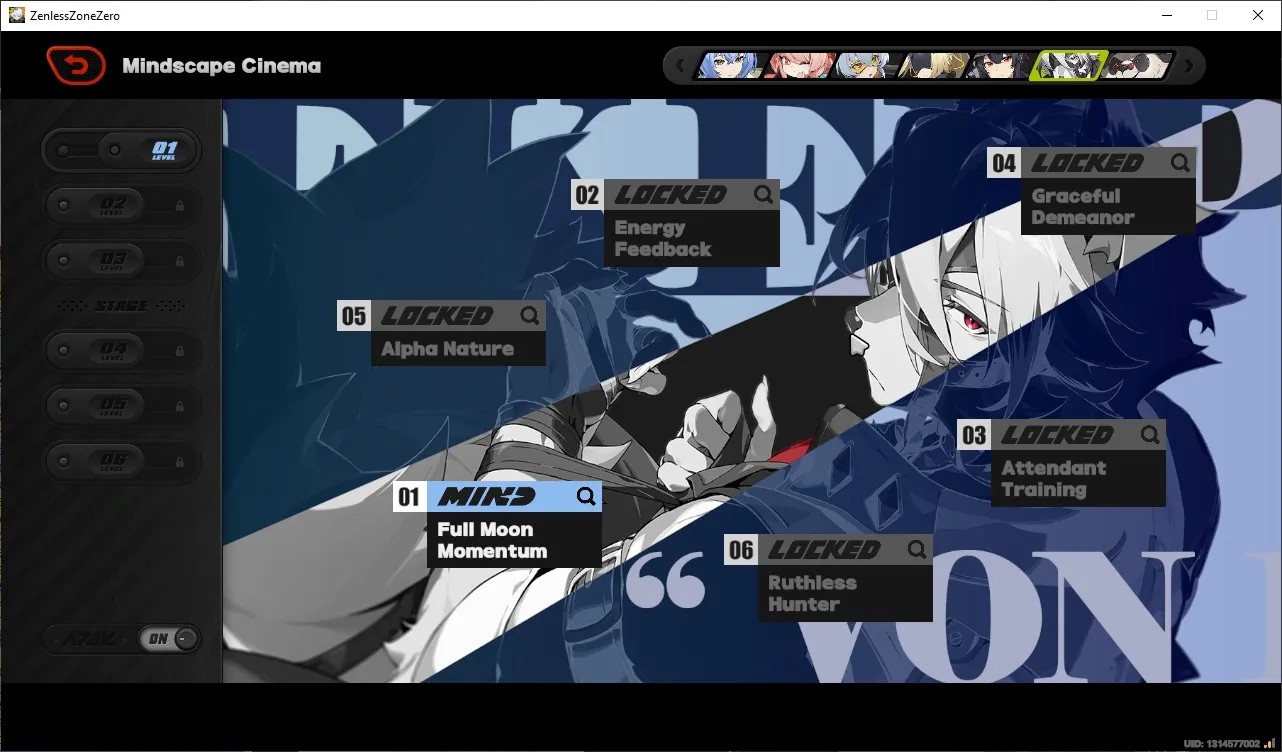This screenshot has height=752, width=1282.
Task: View Alpha Nature details via magnifier icon
Action: point(530,316)
